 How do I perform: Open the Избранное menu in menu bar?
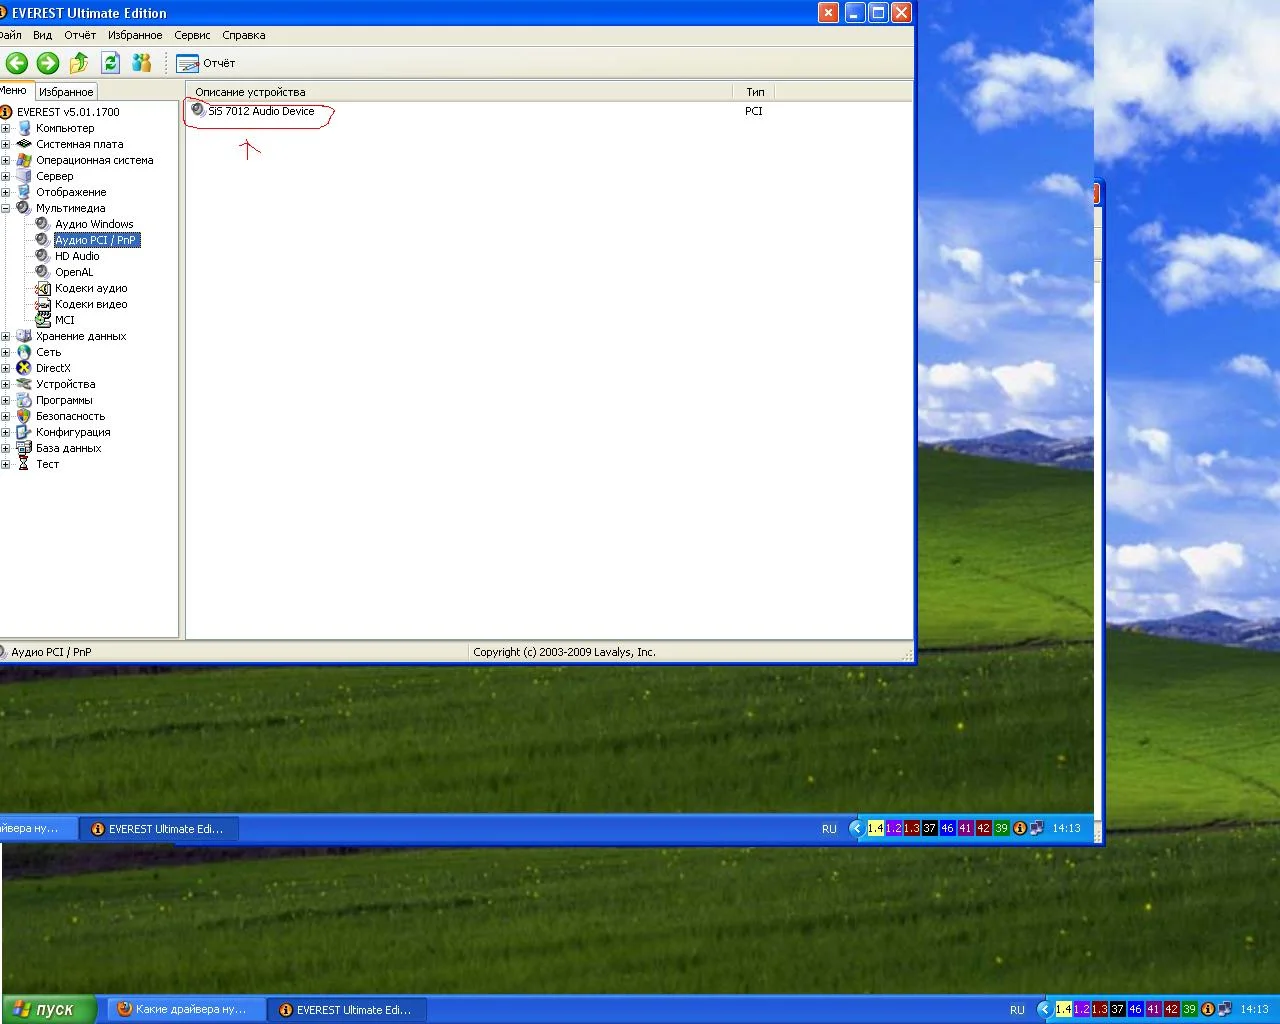(135, 35)
